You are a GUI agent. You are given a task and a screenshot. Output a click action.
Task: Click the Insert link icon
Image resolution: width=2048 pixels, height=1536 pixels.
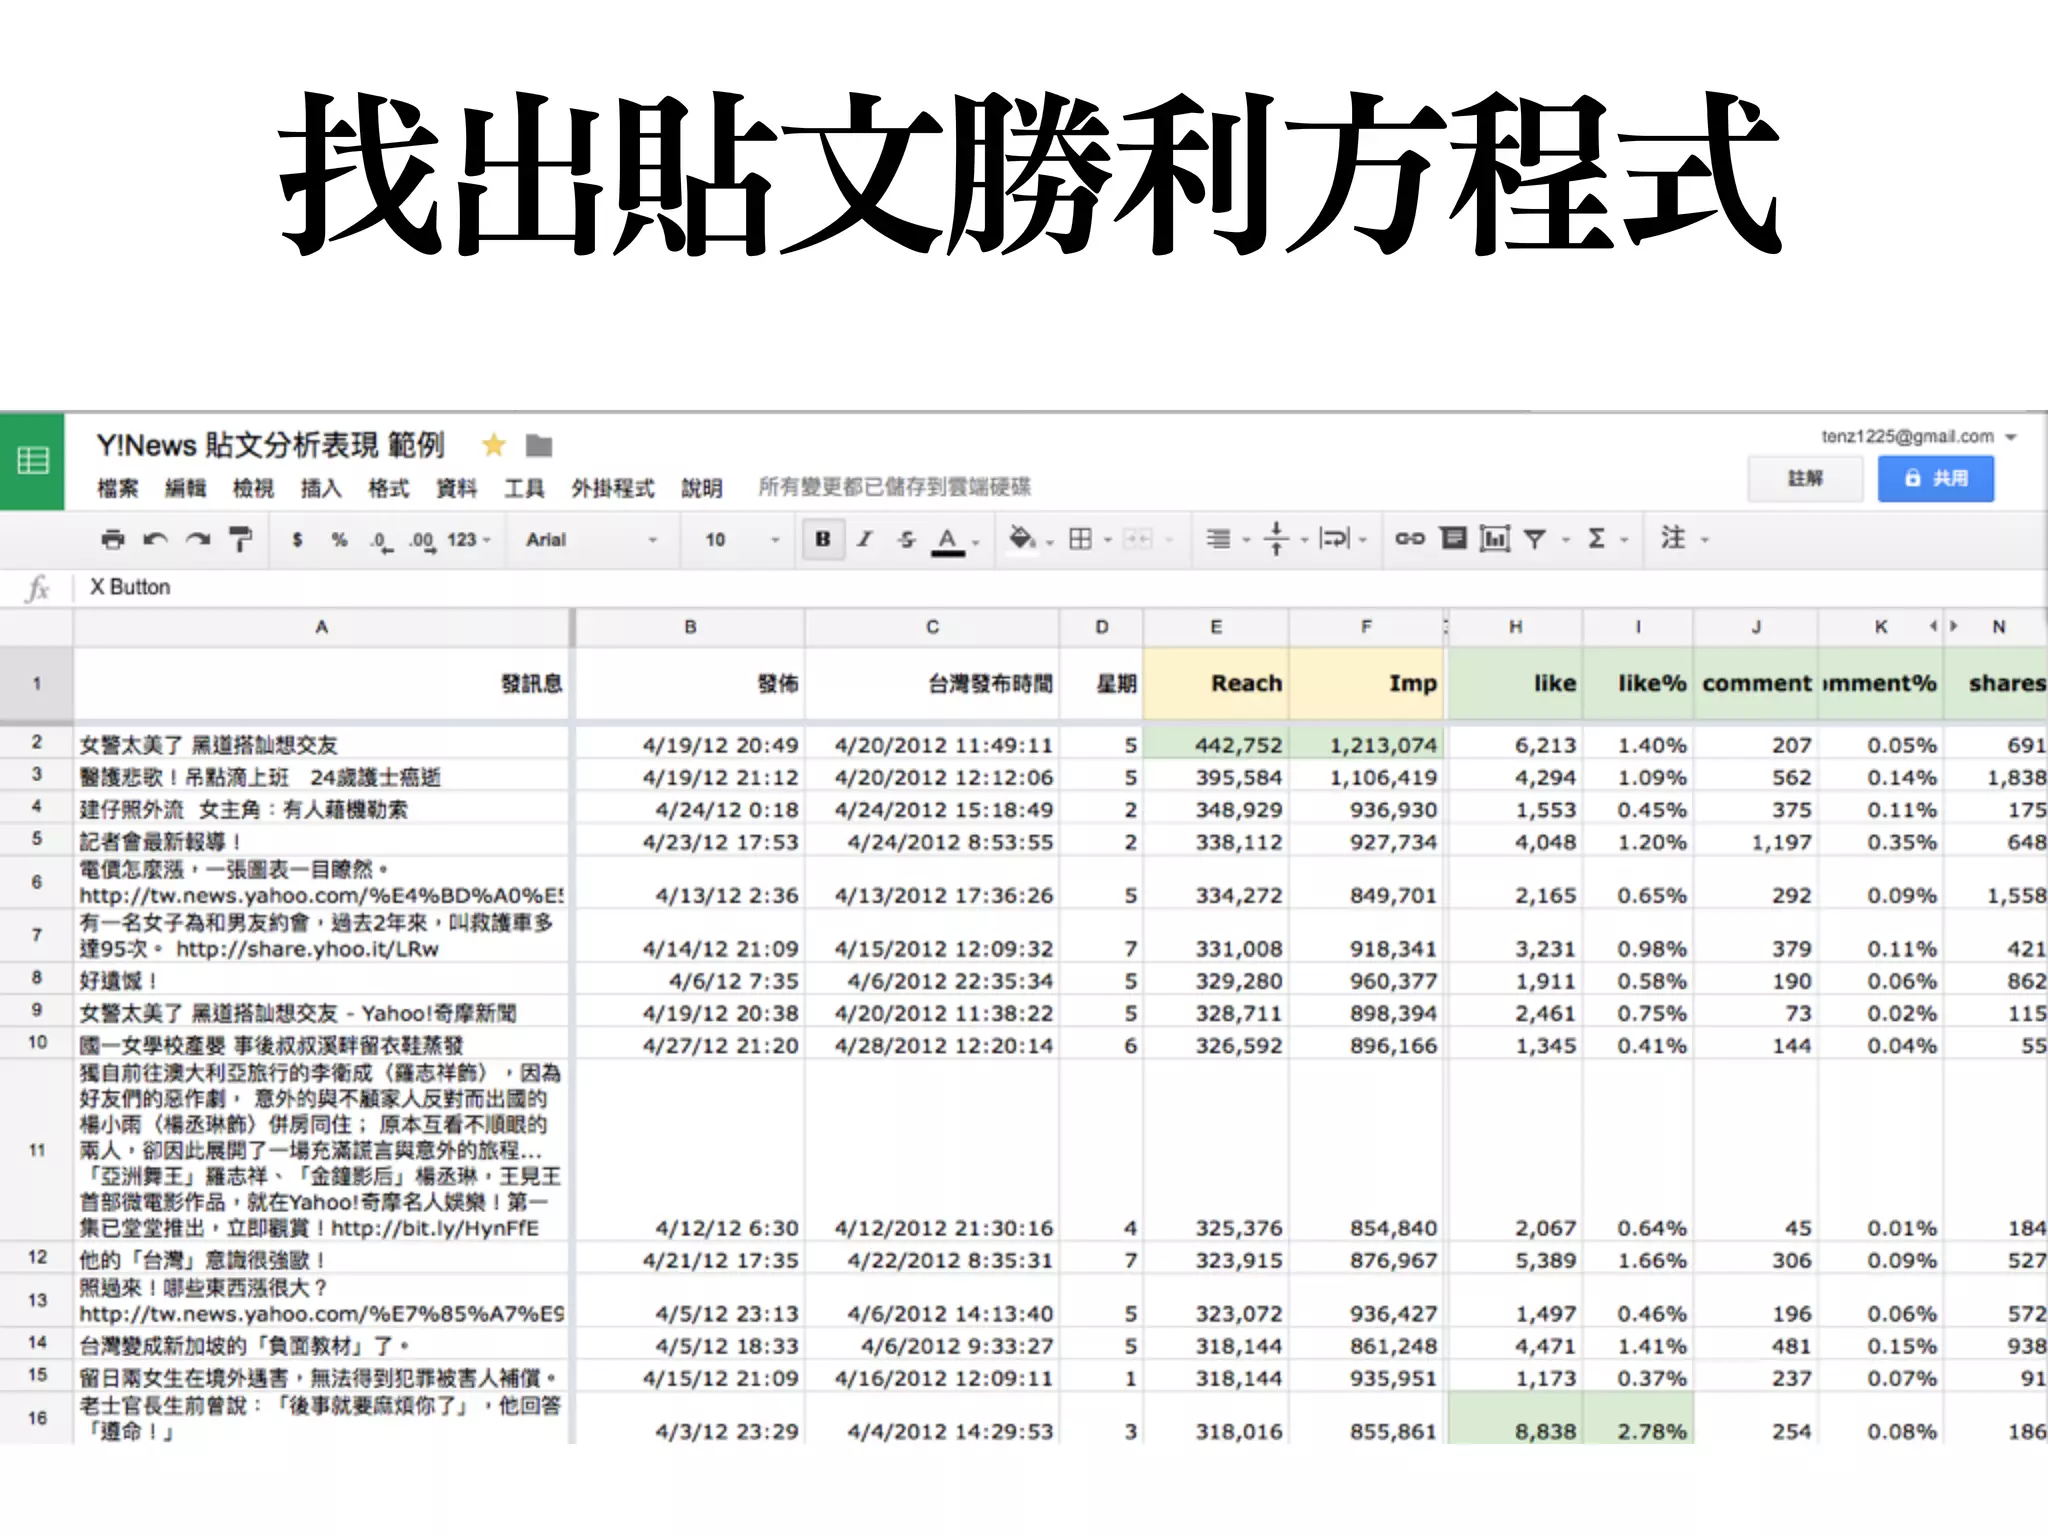click(x=1410, y=539)
